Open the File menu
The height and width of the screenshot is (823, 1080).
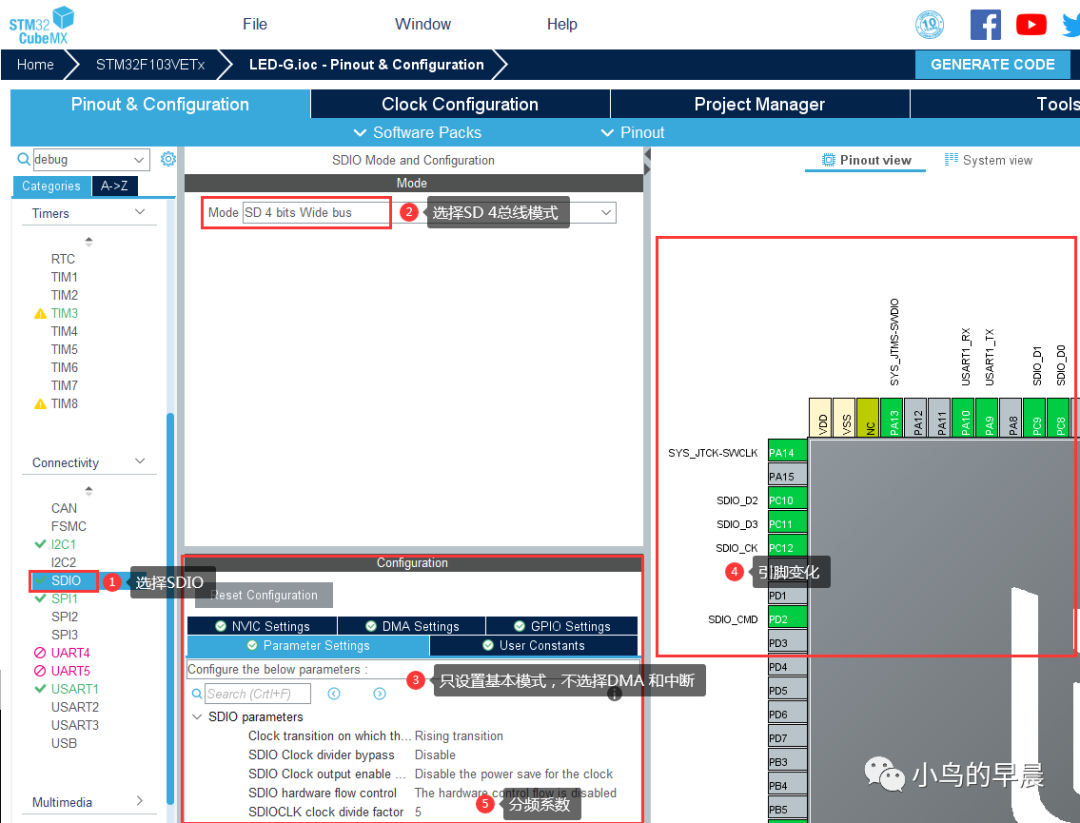255,24
